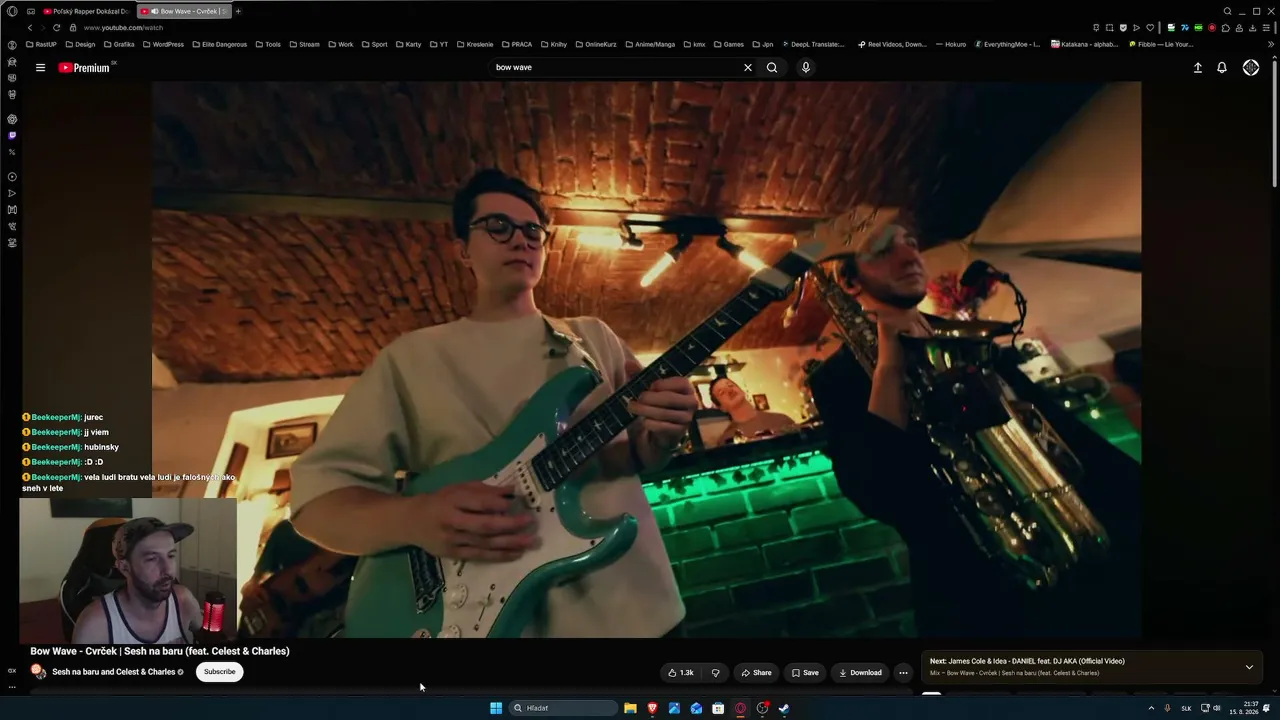
Task: Open the WordPress bookmarks folder
Action: 163,44
